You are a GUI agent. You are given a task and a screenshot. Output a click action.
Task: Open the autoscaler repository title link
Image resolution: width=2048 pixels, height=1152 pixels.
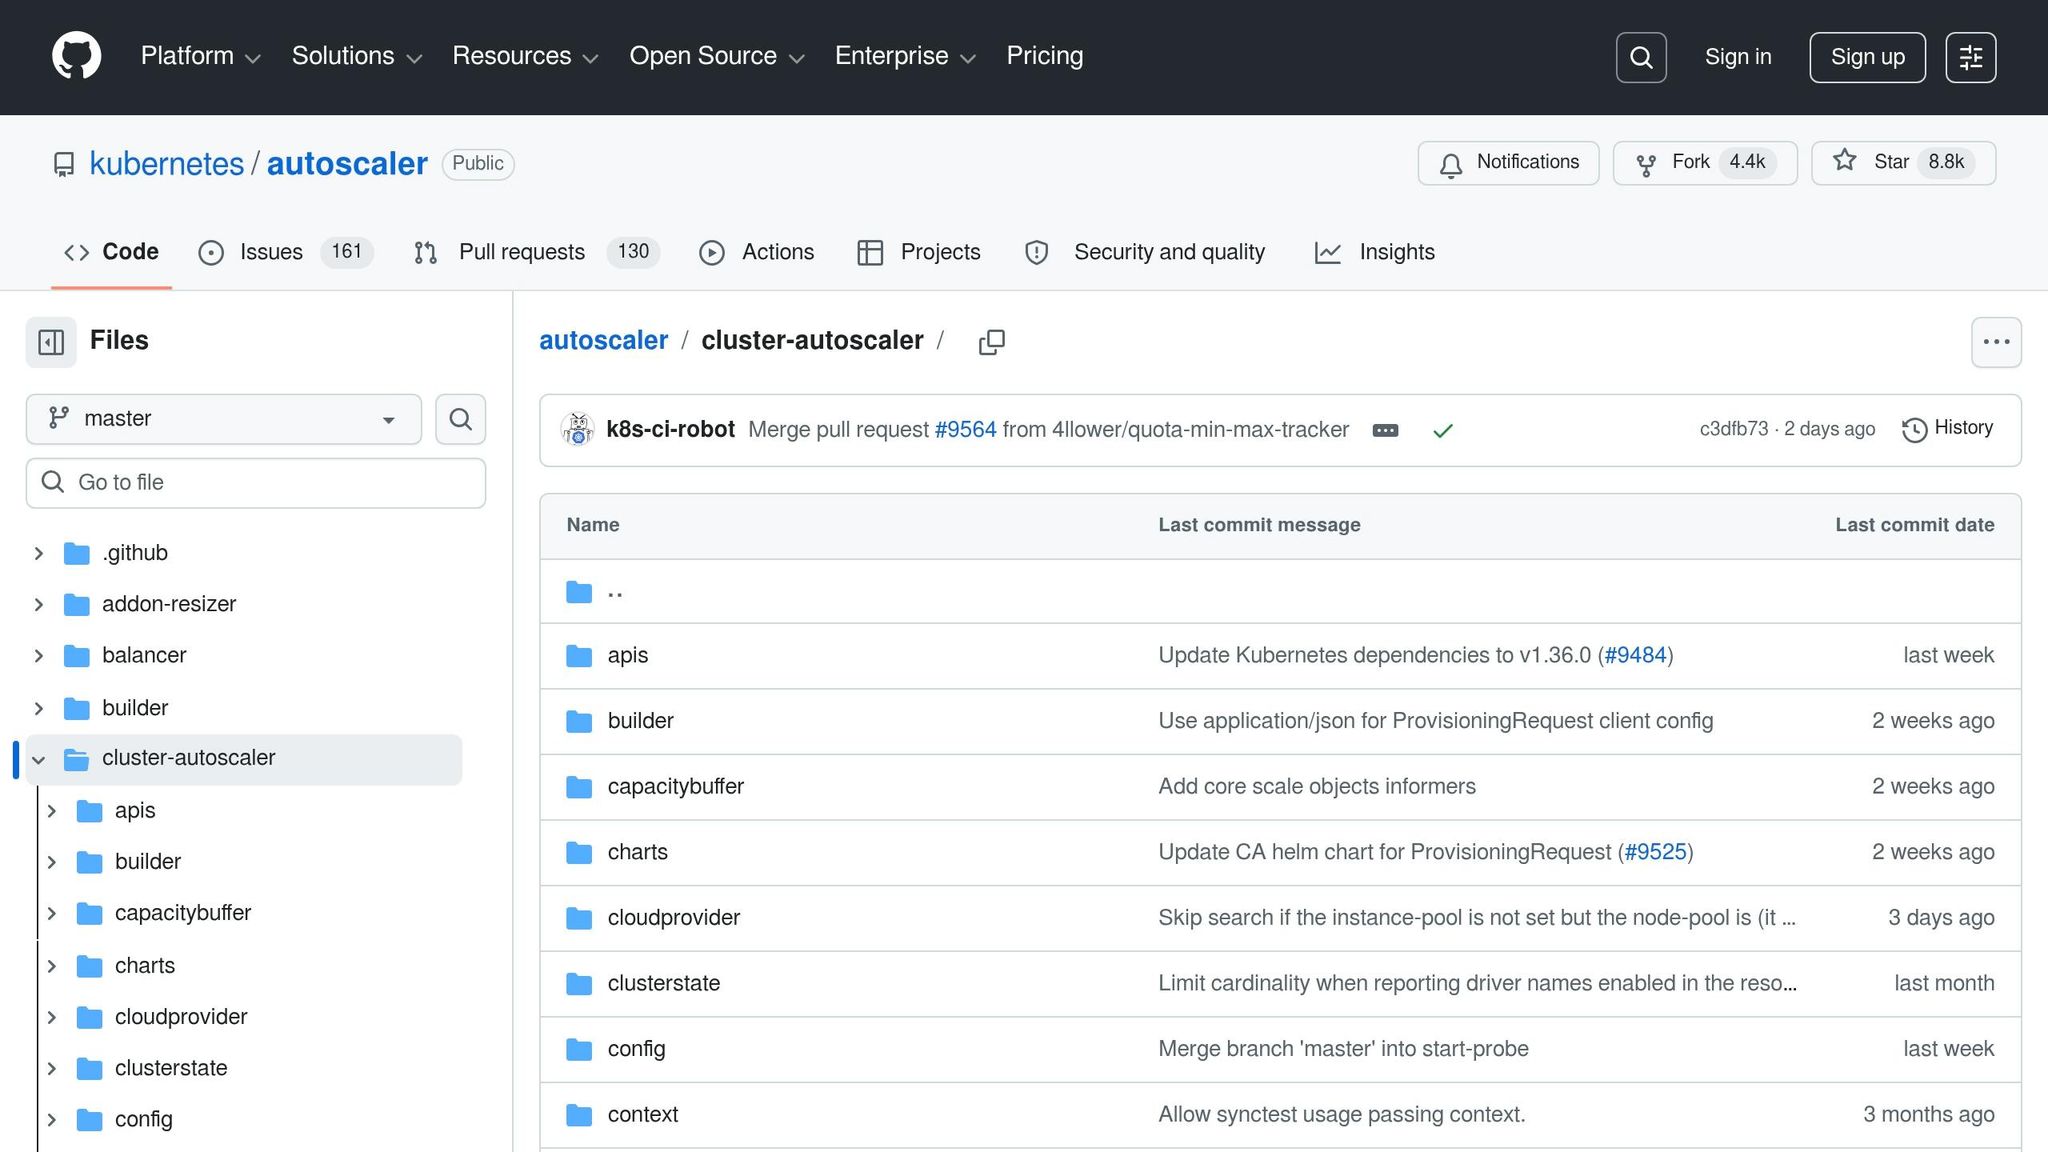click(347, 164)
